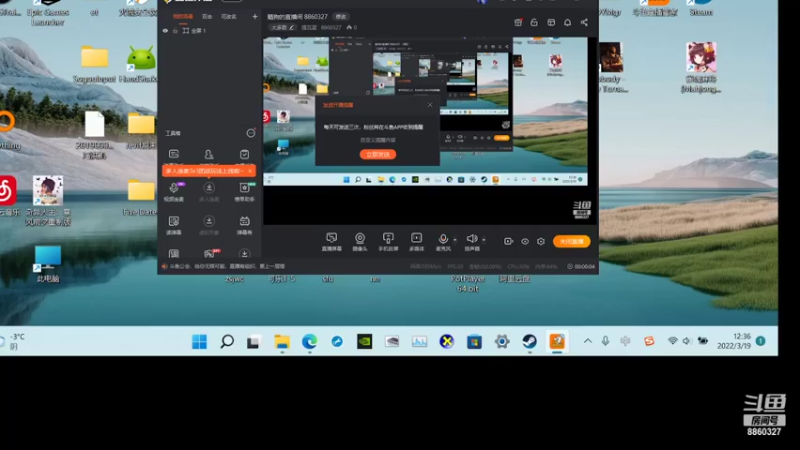Screen dimensions: 800x450
Task: Open the Windows Start button
Action: [199, 341]
